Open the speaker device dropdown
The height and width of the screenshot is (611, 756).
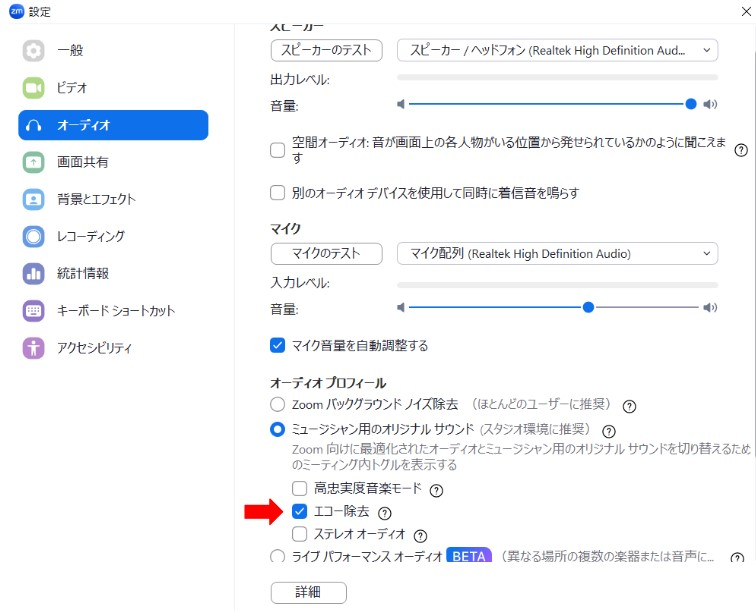(x=557, y=50)
